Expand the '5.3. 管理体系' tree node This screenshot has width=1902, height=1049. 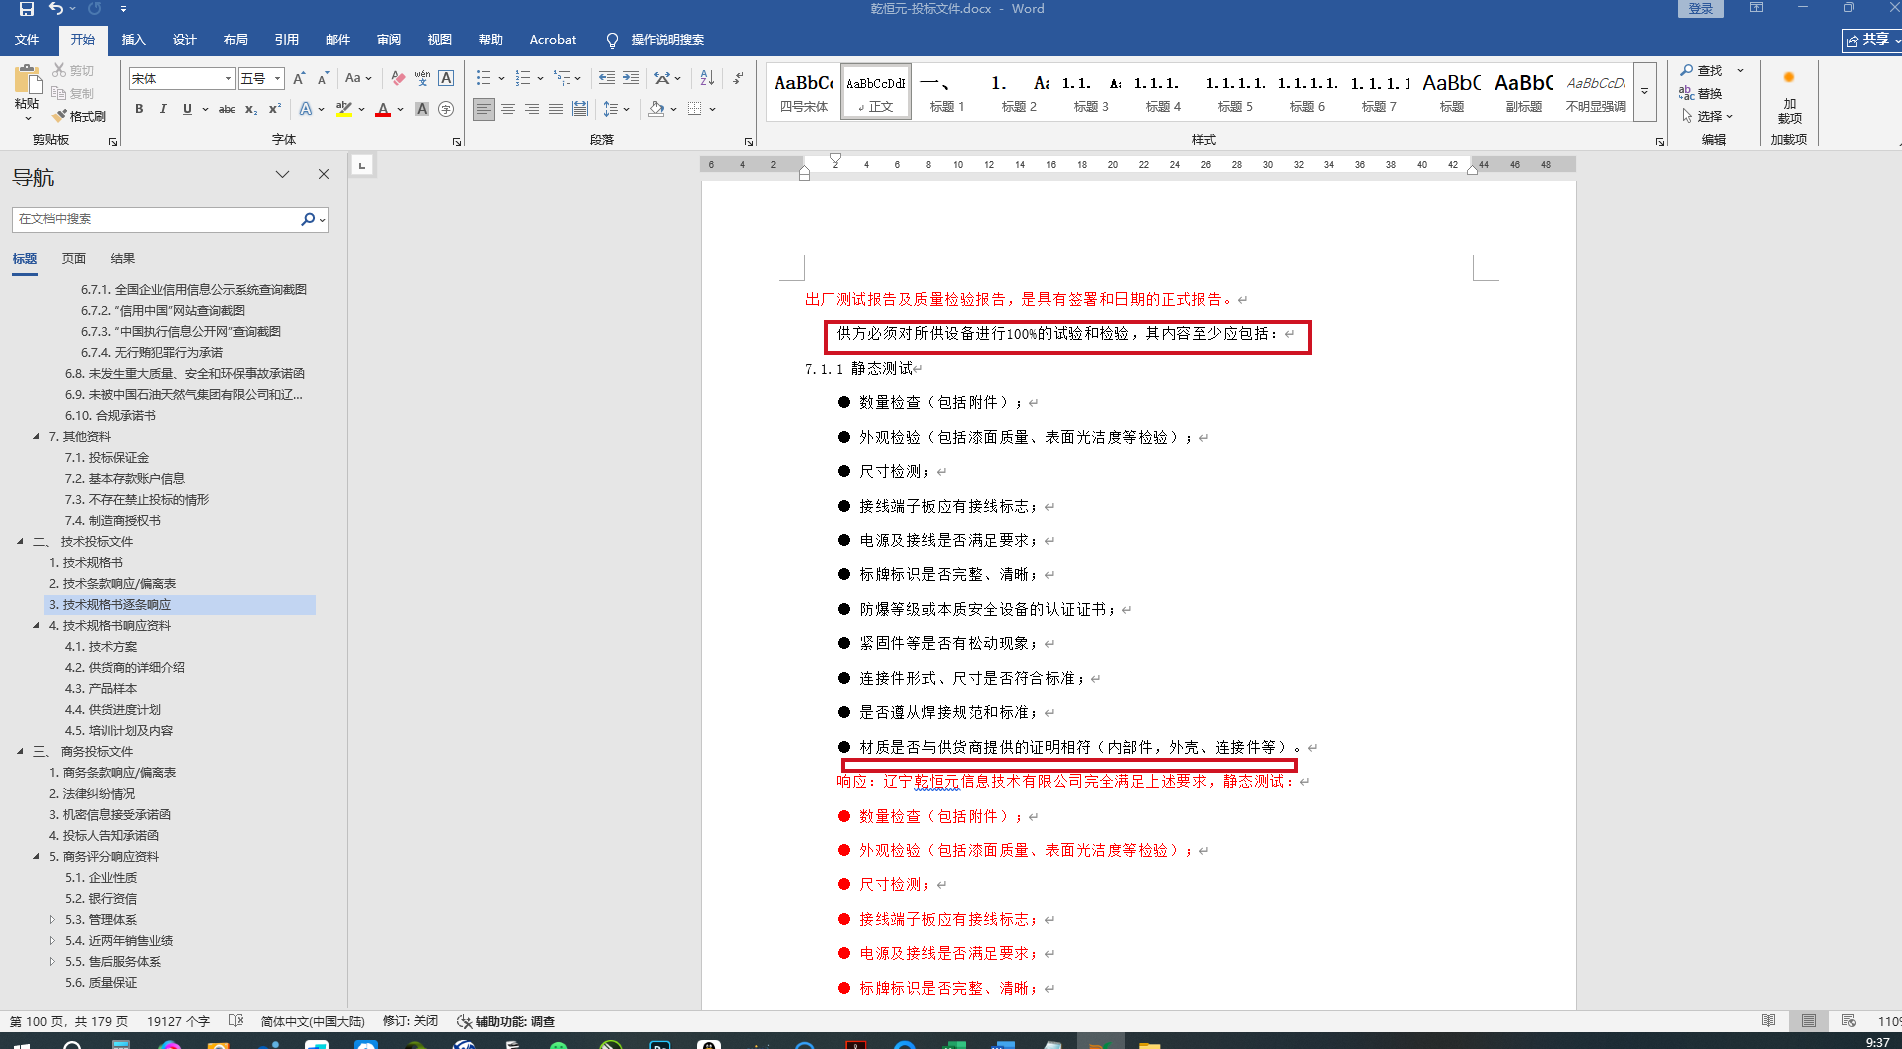[53, 919]
